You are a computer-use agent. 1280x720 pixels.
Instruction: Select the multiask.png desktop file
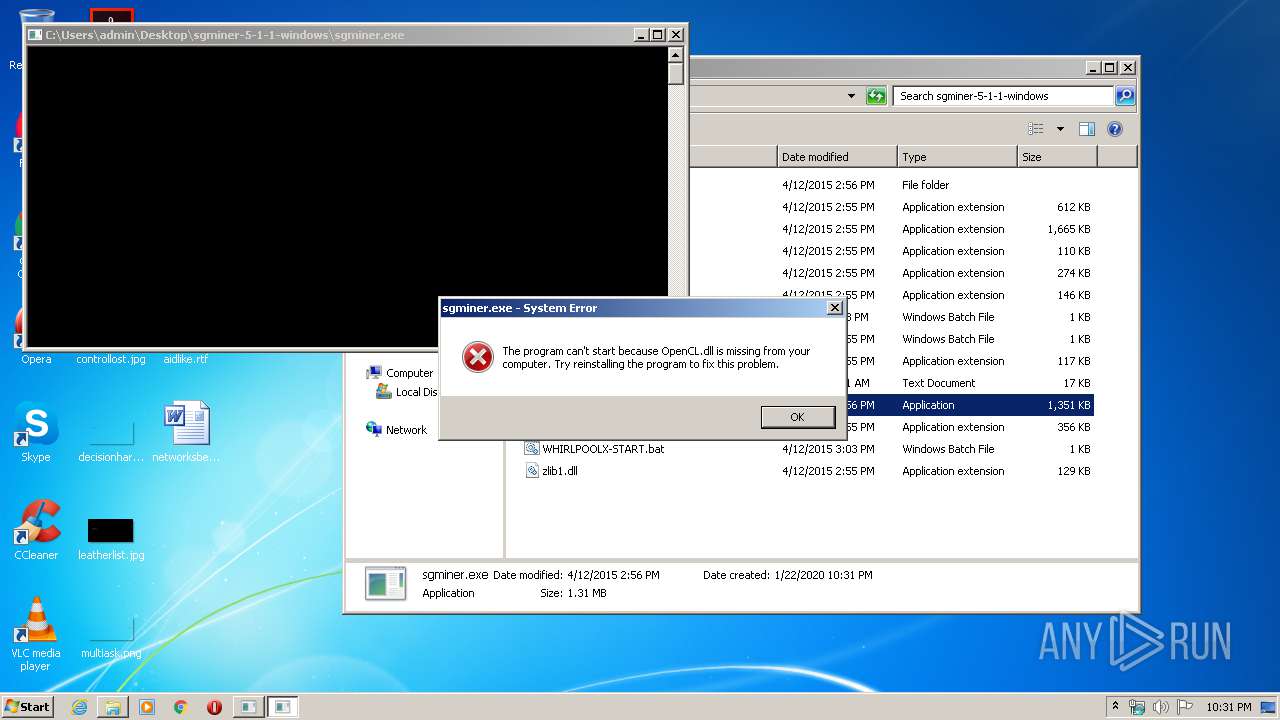pyautogui.click(x=111, y=638)
